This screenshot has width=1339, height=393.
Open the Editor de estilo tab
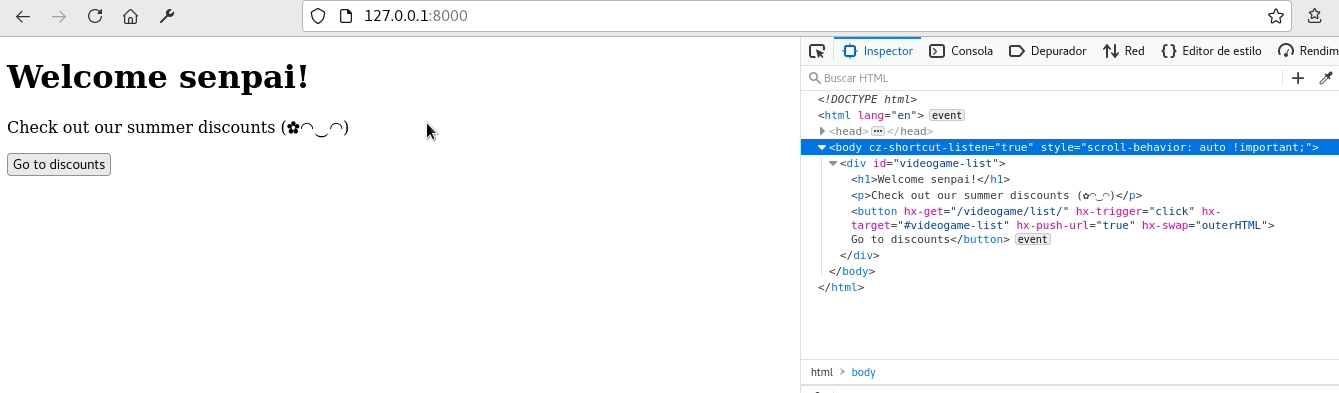[x=1211, y=51]
